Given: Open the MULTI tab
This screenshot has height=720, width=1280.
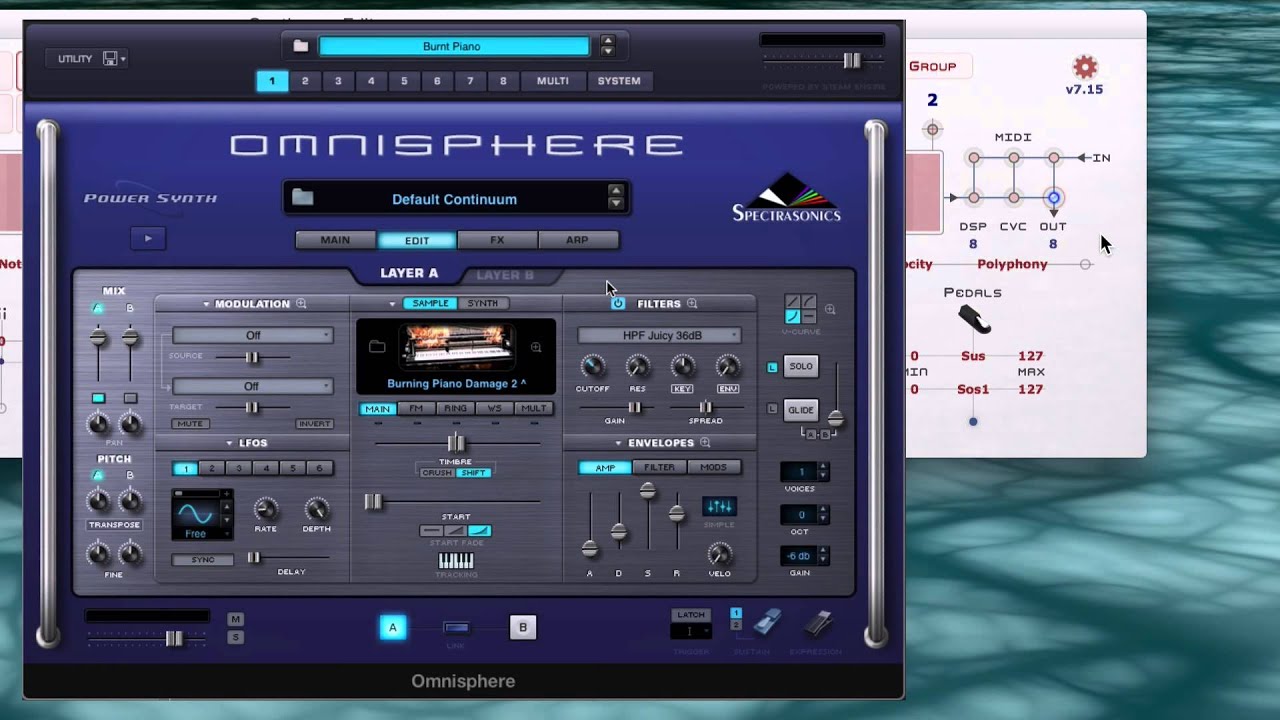Looking at the screenshot, I should (x=553, y=81).
